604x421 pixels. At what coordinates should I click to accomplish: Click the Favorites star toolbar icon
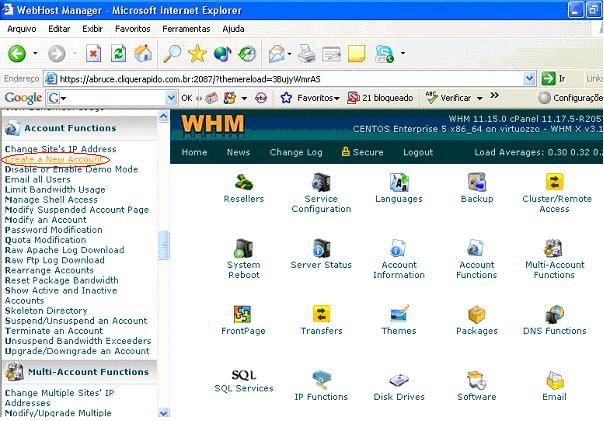point(197,54)
